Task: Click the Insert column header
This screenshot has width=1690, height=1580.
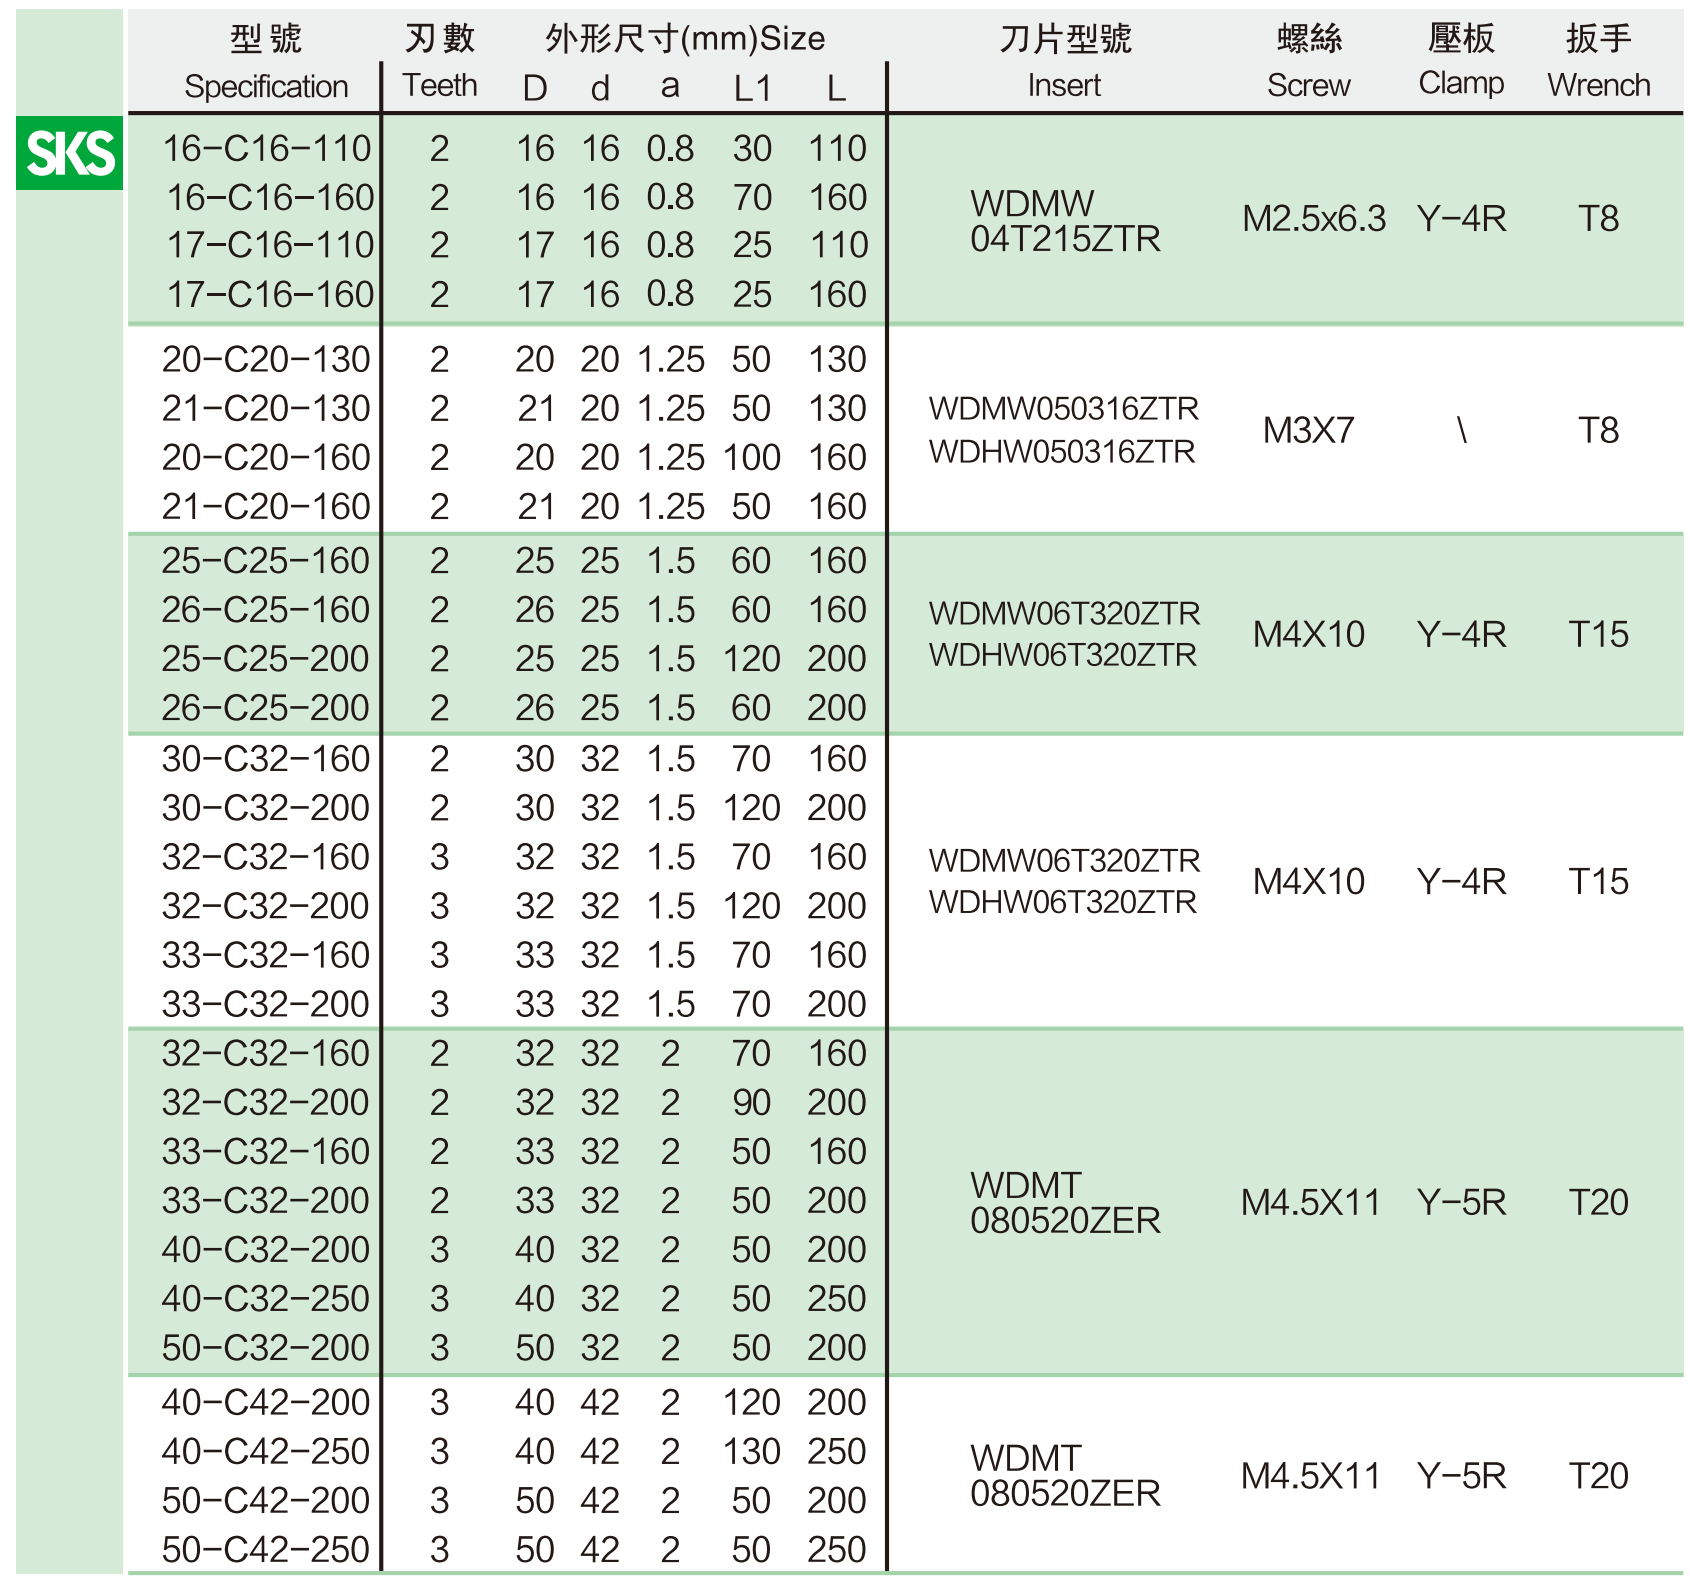Action: tap(1064, 86)
